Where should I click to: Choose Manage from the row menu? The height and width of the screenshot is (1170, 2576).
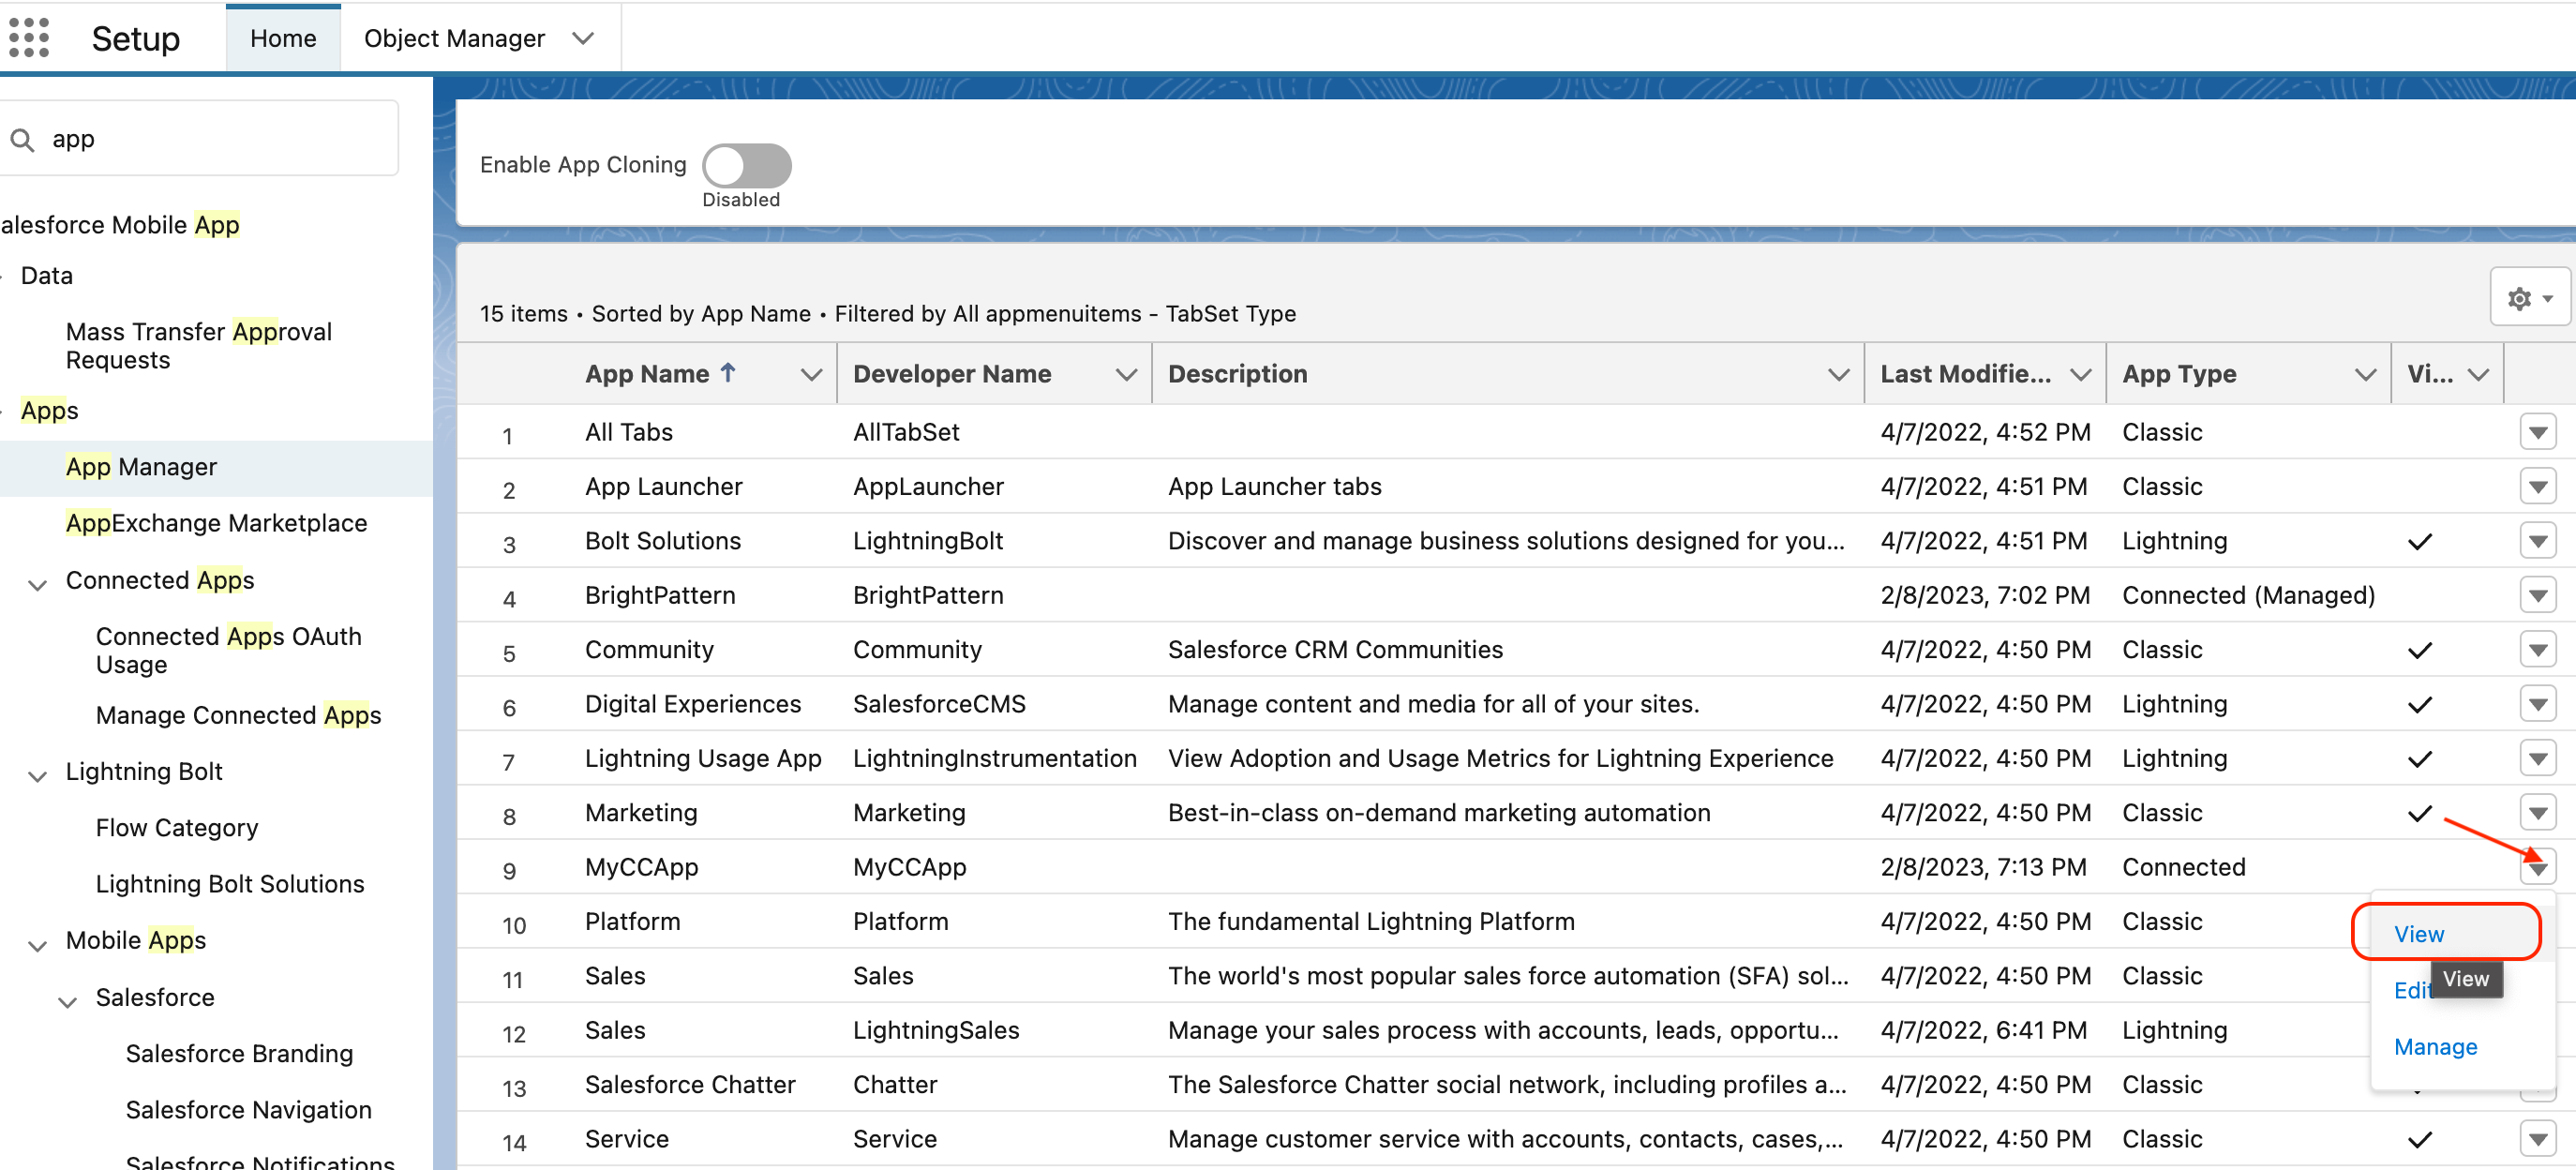(2435, 1047)
